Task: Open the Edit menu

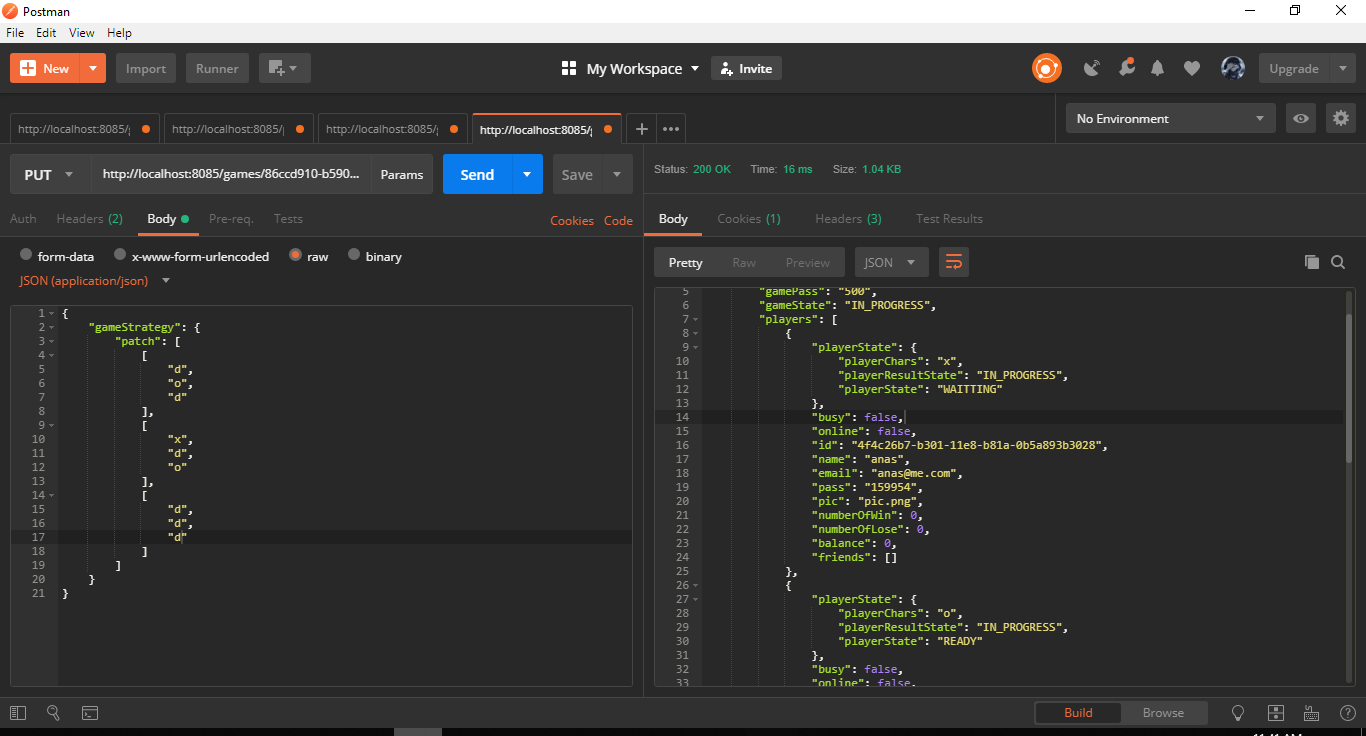Action: coord(46,33)
